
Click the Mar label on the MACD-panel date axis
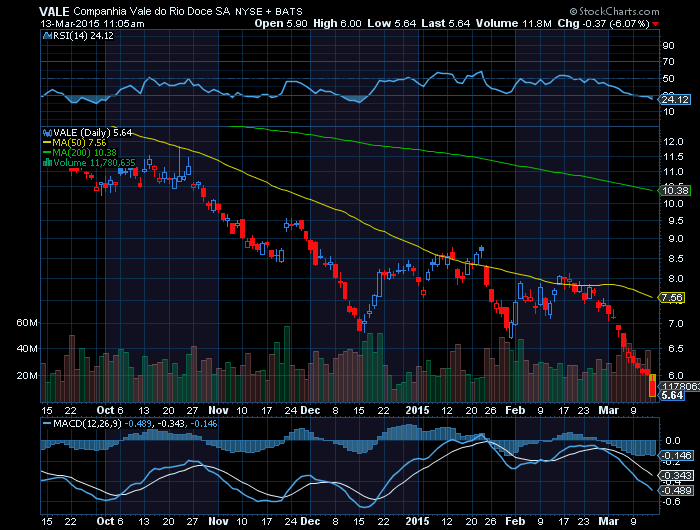point(608,521)
